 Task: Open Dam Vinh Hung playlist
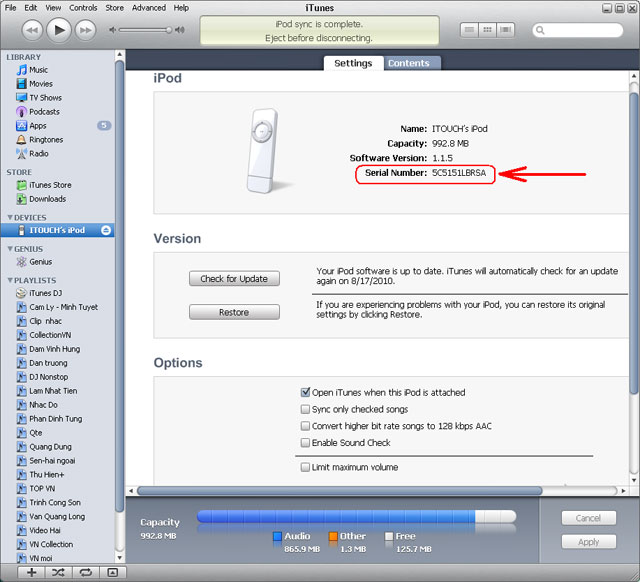54,349
